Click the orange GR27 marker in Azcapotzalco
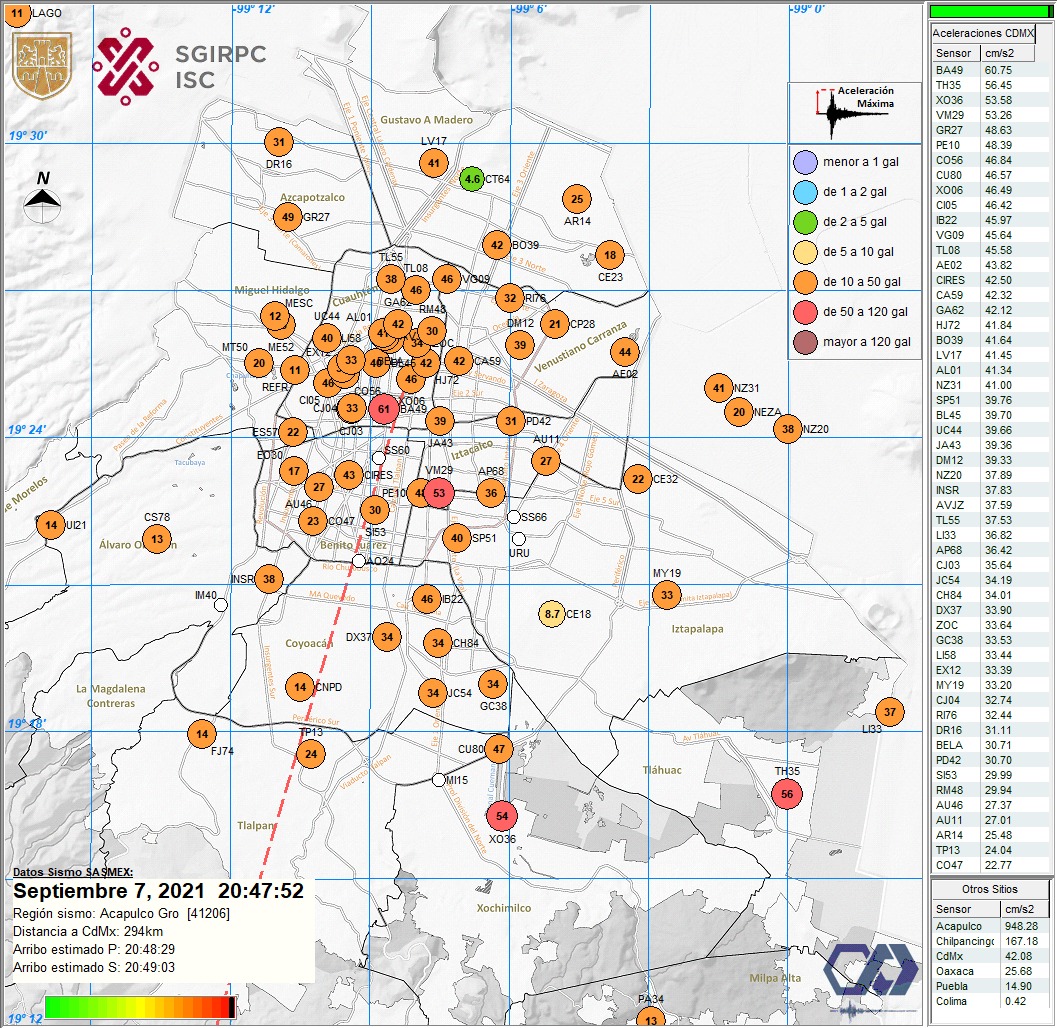1057x1028 pixels. point(289,214)
